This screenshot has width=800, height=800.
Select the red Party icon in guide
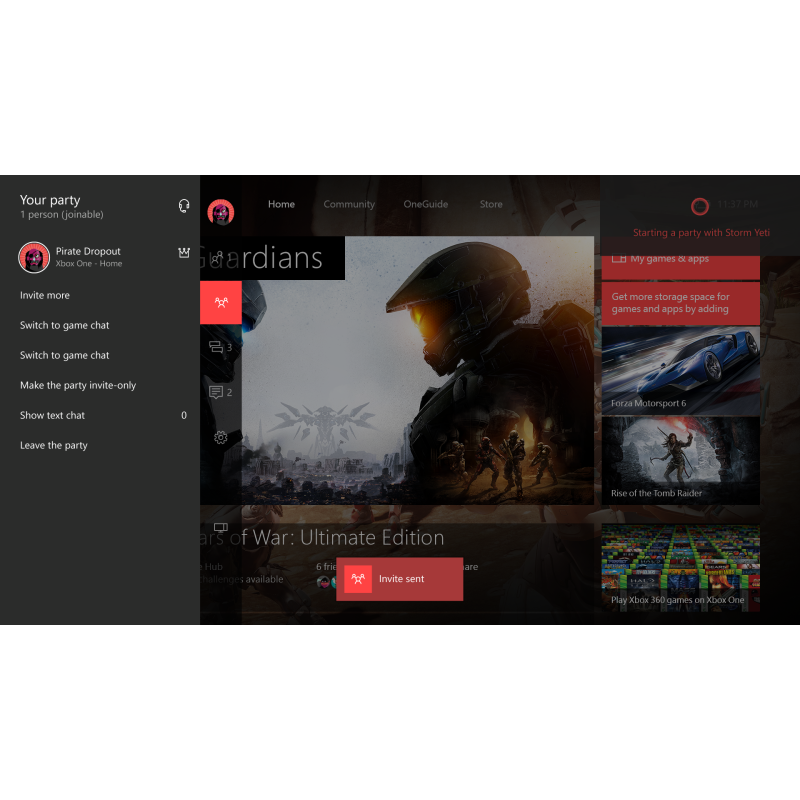coord(221,302)
